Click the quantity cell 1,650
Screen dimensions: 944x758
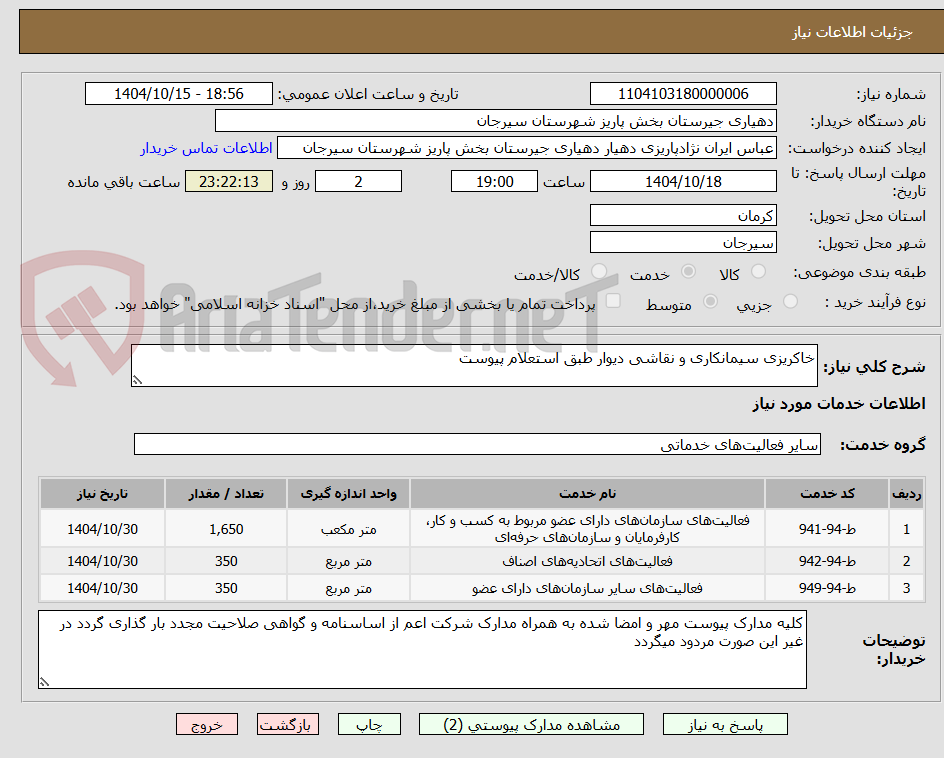[226, 529]
